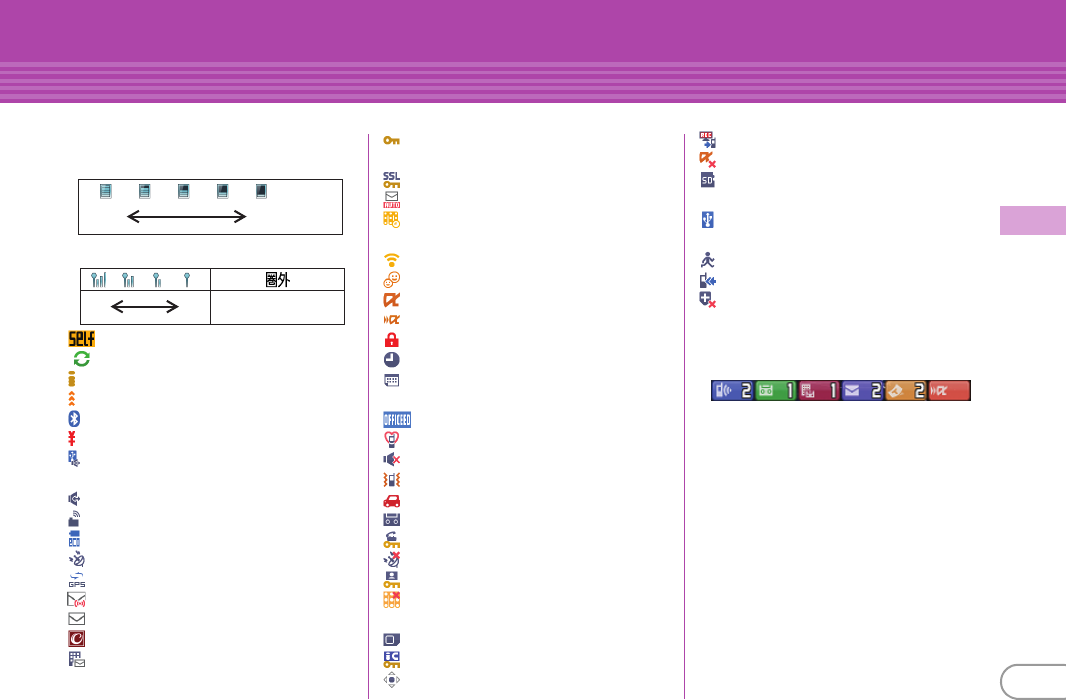Click the red car drive mode icon
This screenshot has height=700, width=1066.
(392, 501)
